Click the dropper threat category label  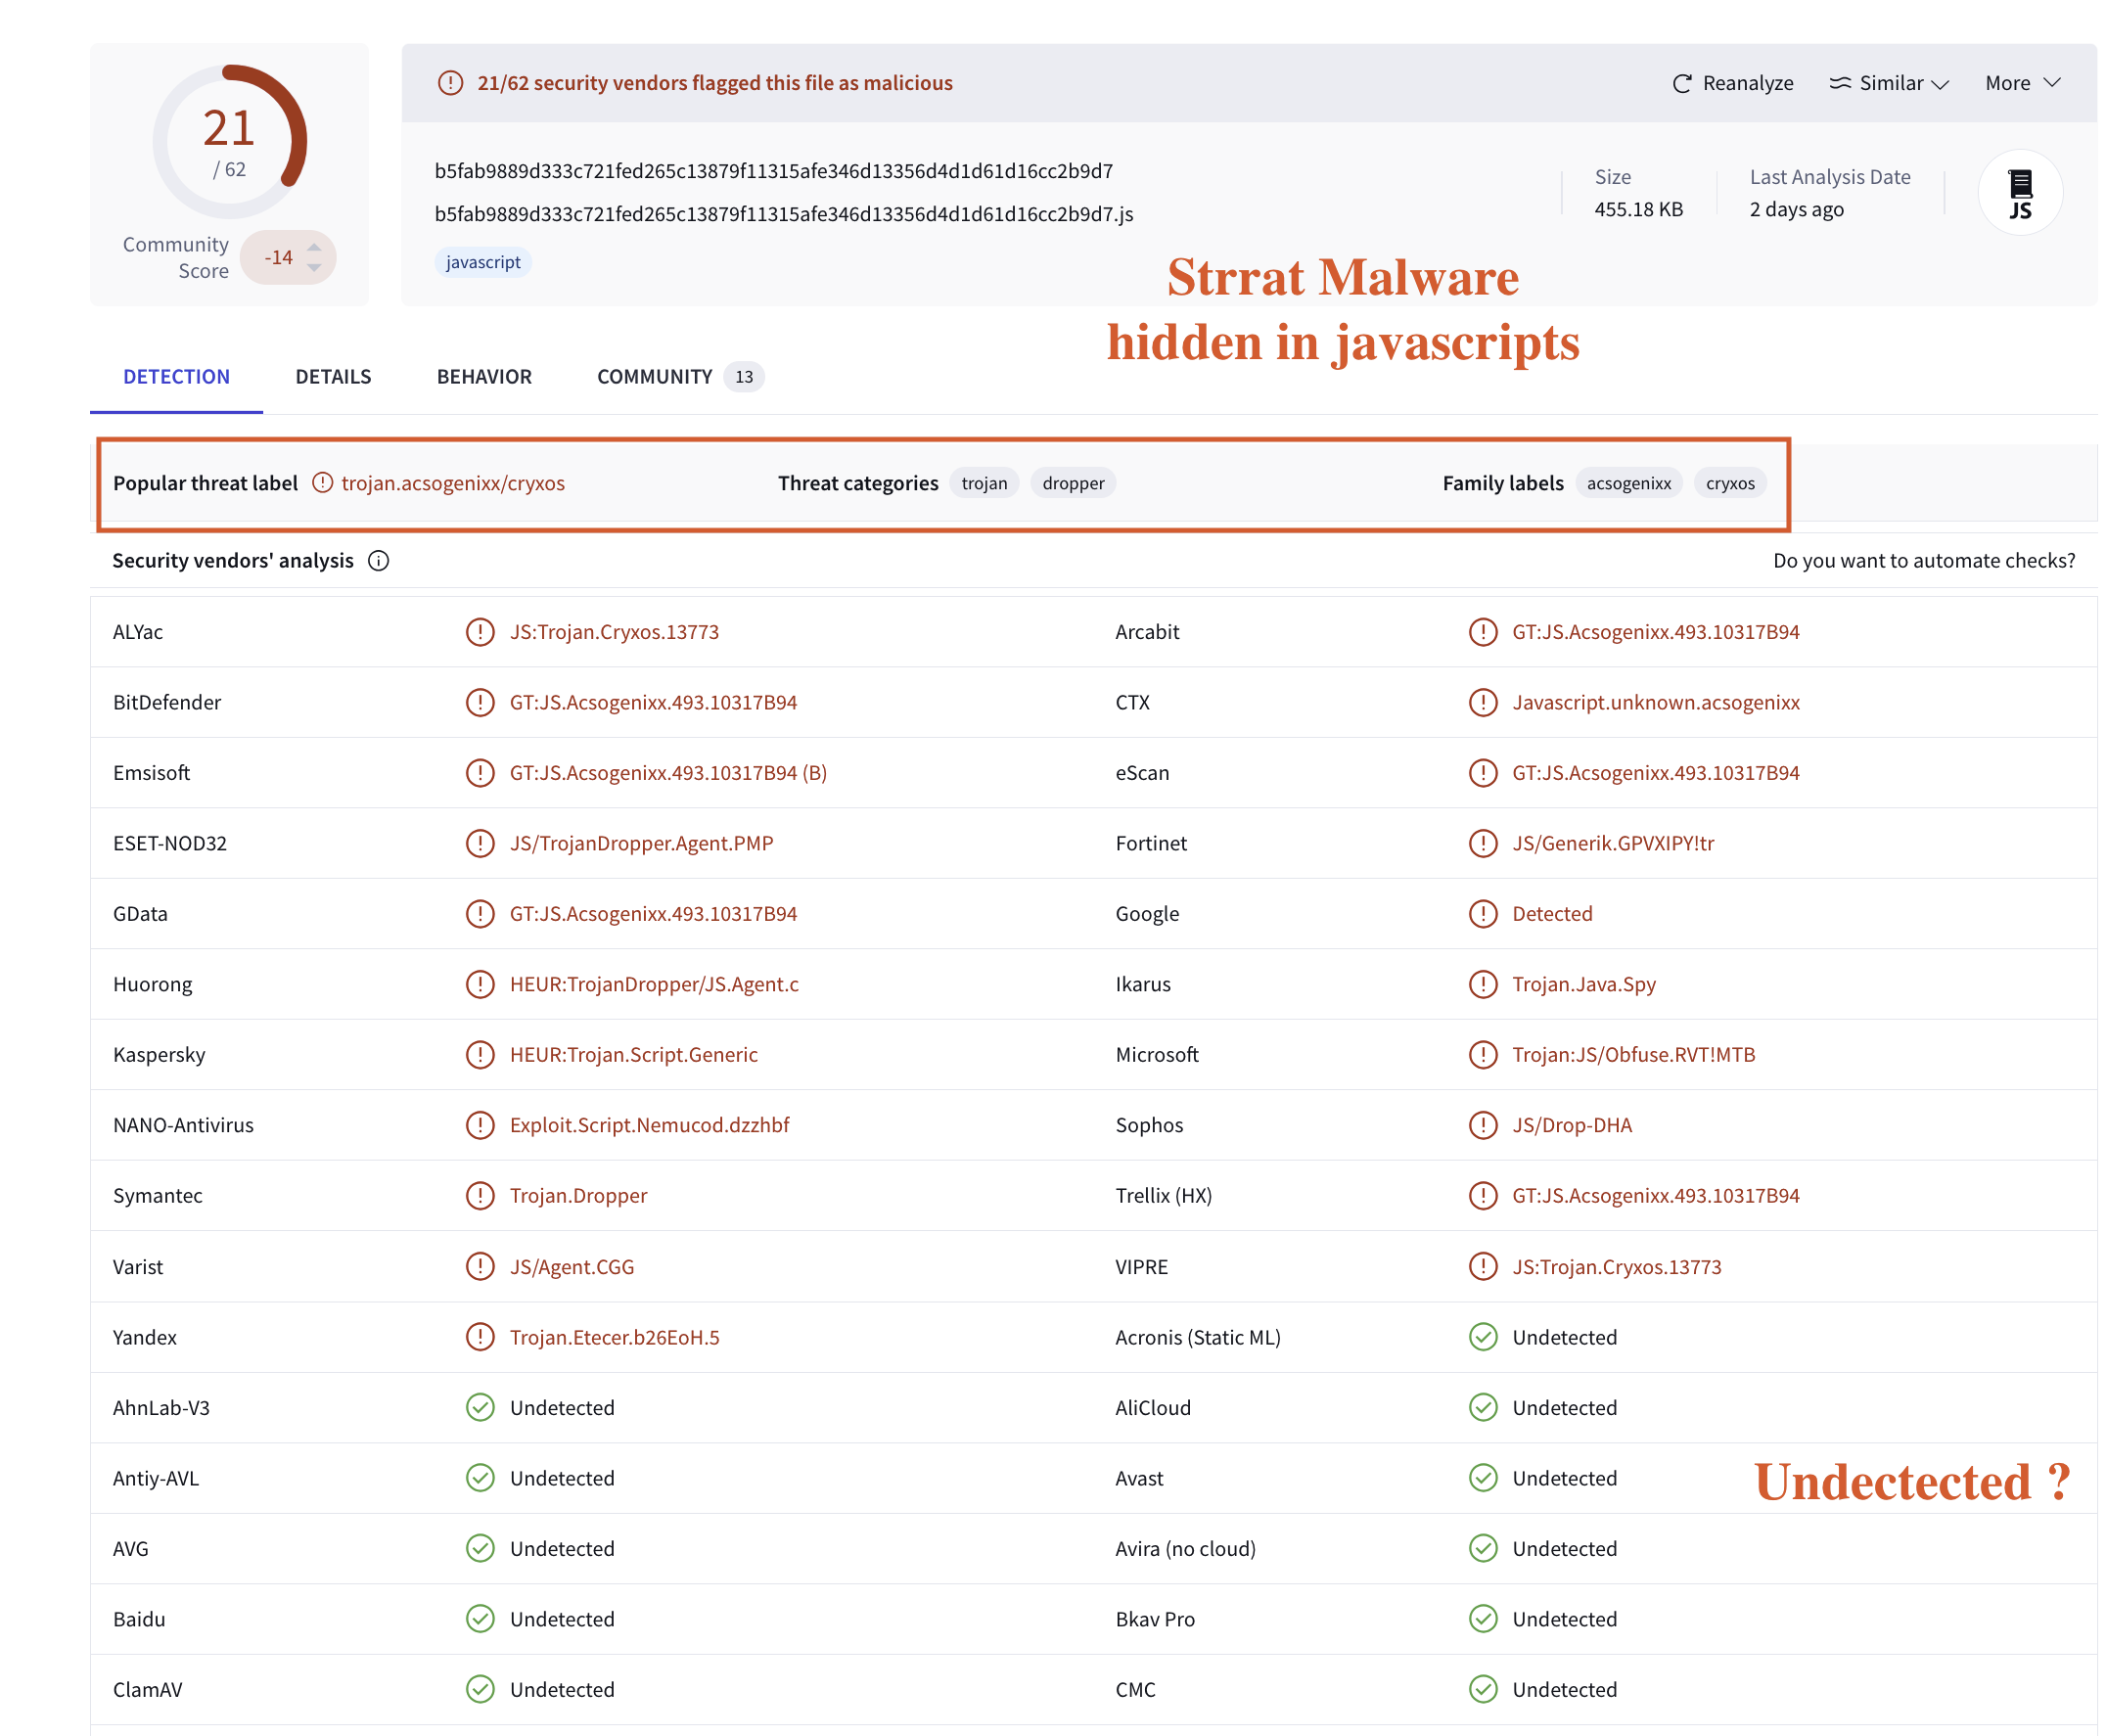click(x=1074, y=482)
